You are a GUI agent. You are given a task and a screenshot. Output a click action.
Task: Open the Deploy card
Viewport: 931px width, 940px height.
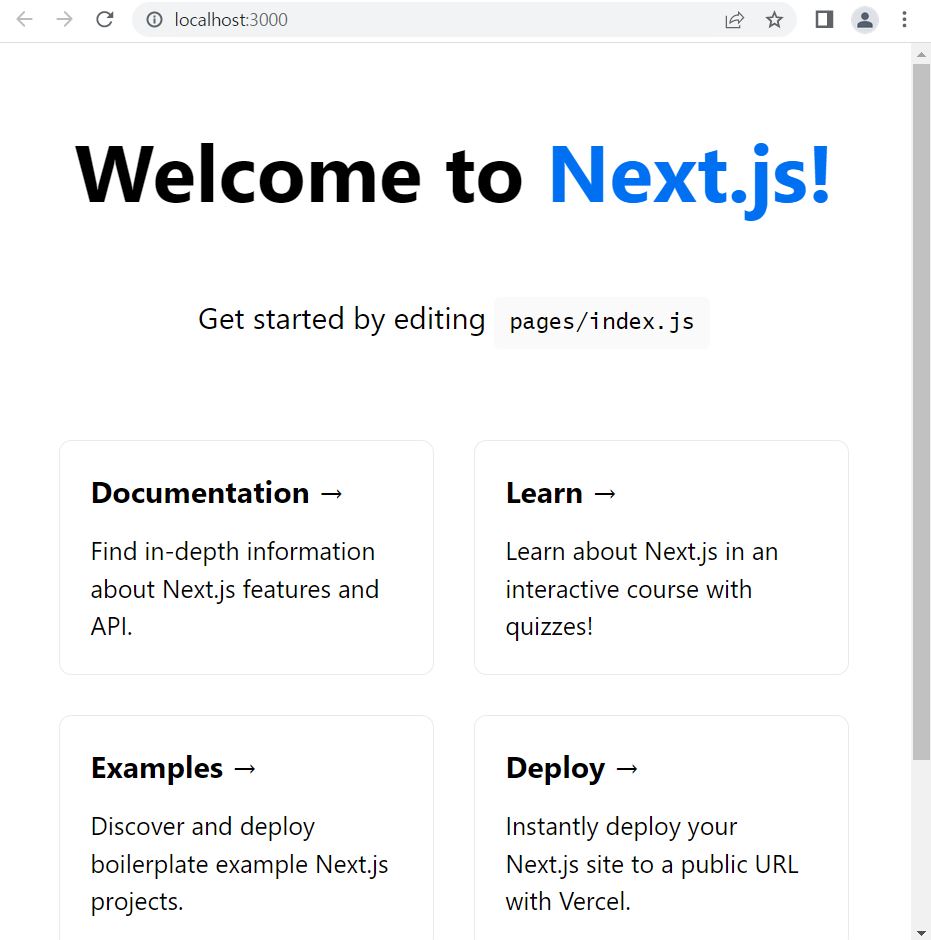(x=661, y=828)
